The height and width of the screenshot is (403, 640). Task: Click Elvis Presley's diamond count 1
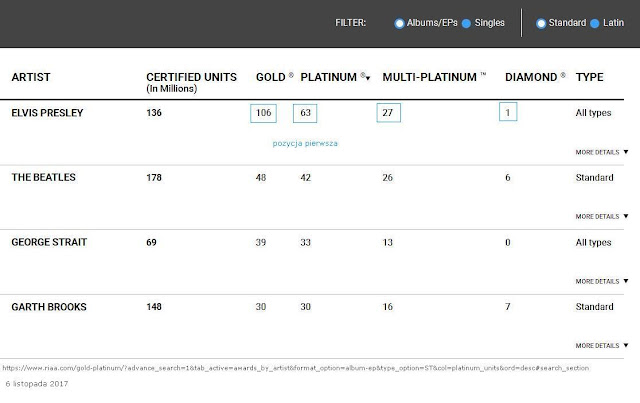(508, 112)
